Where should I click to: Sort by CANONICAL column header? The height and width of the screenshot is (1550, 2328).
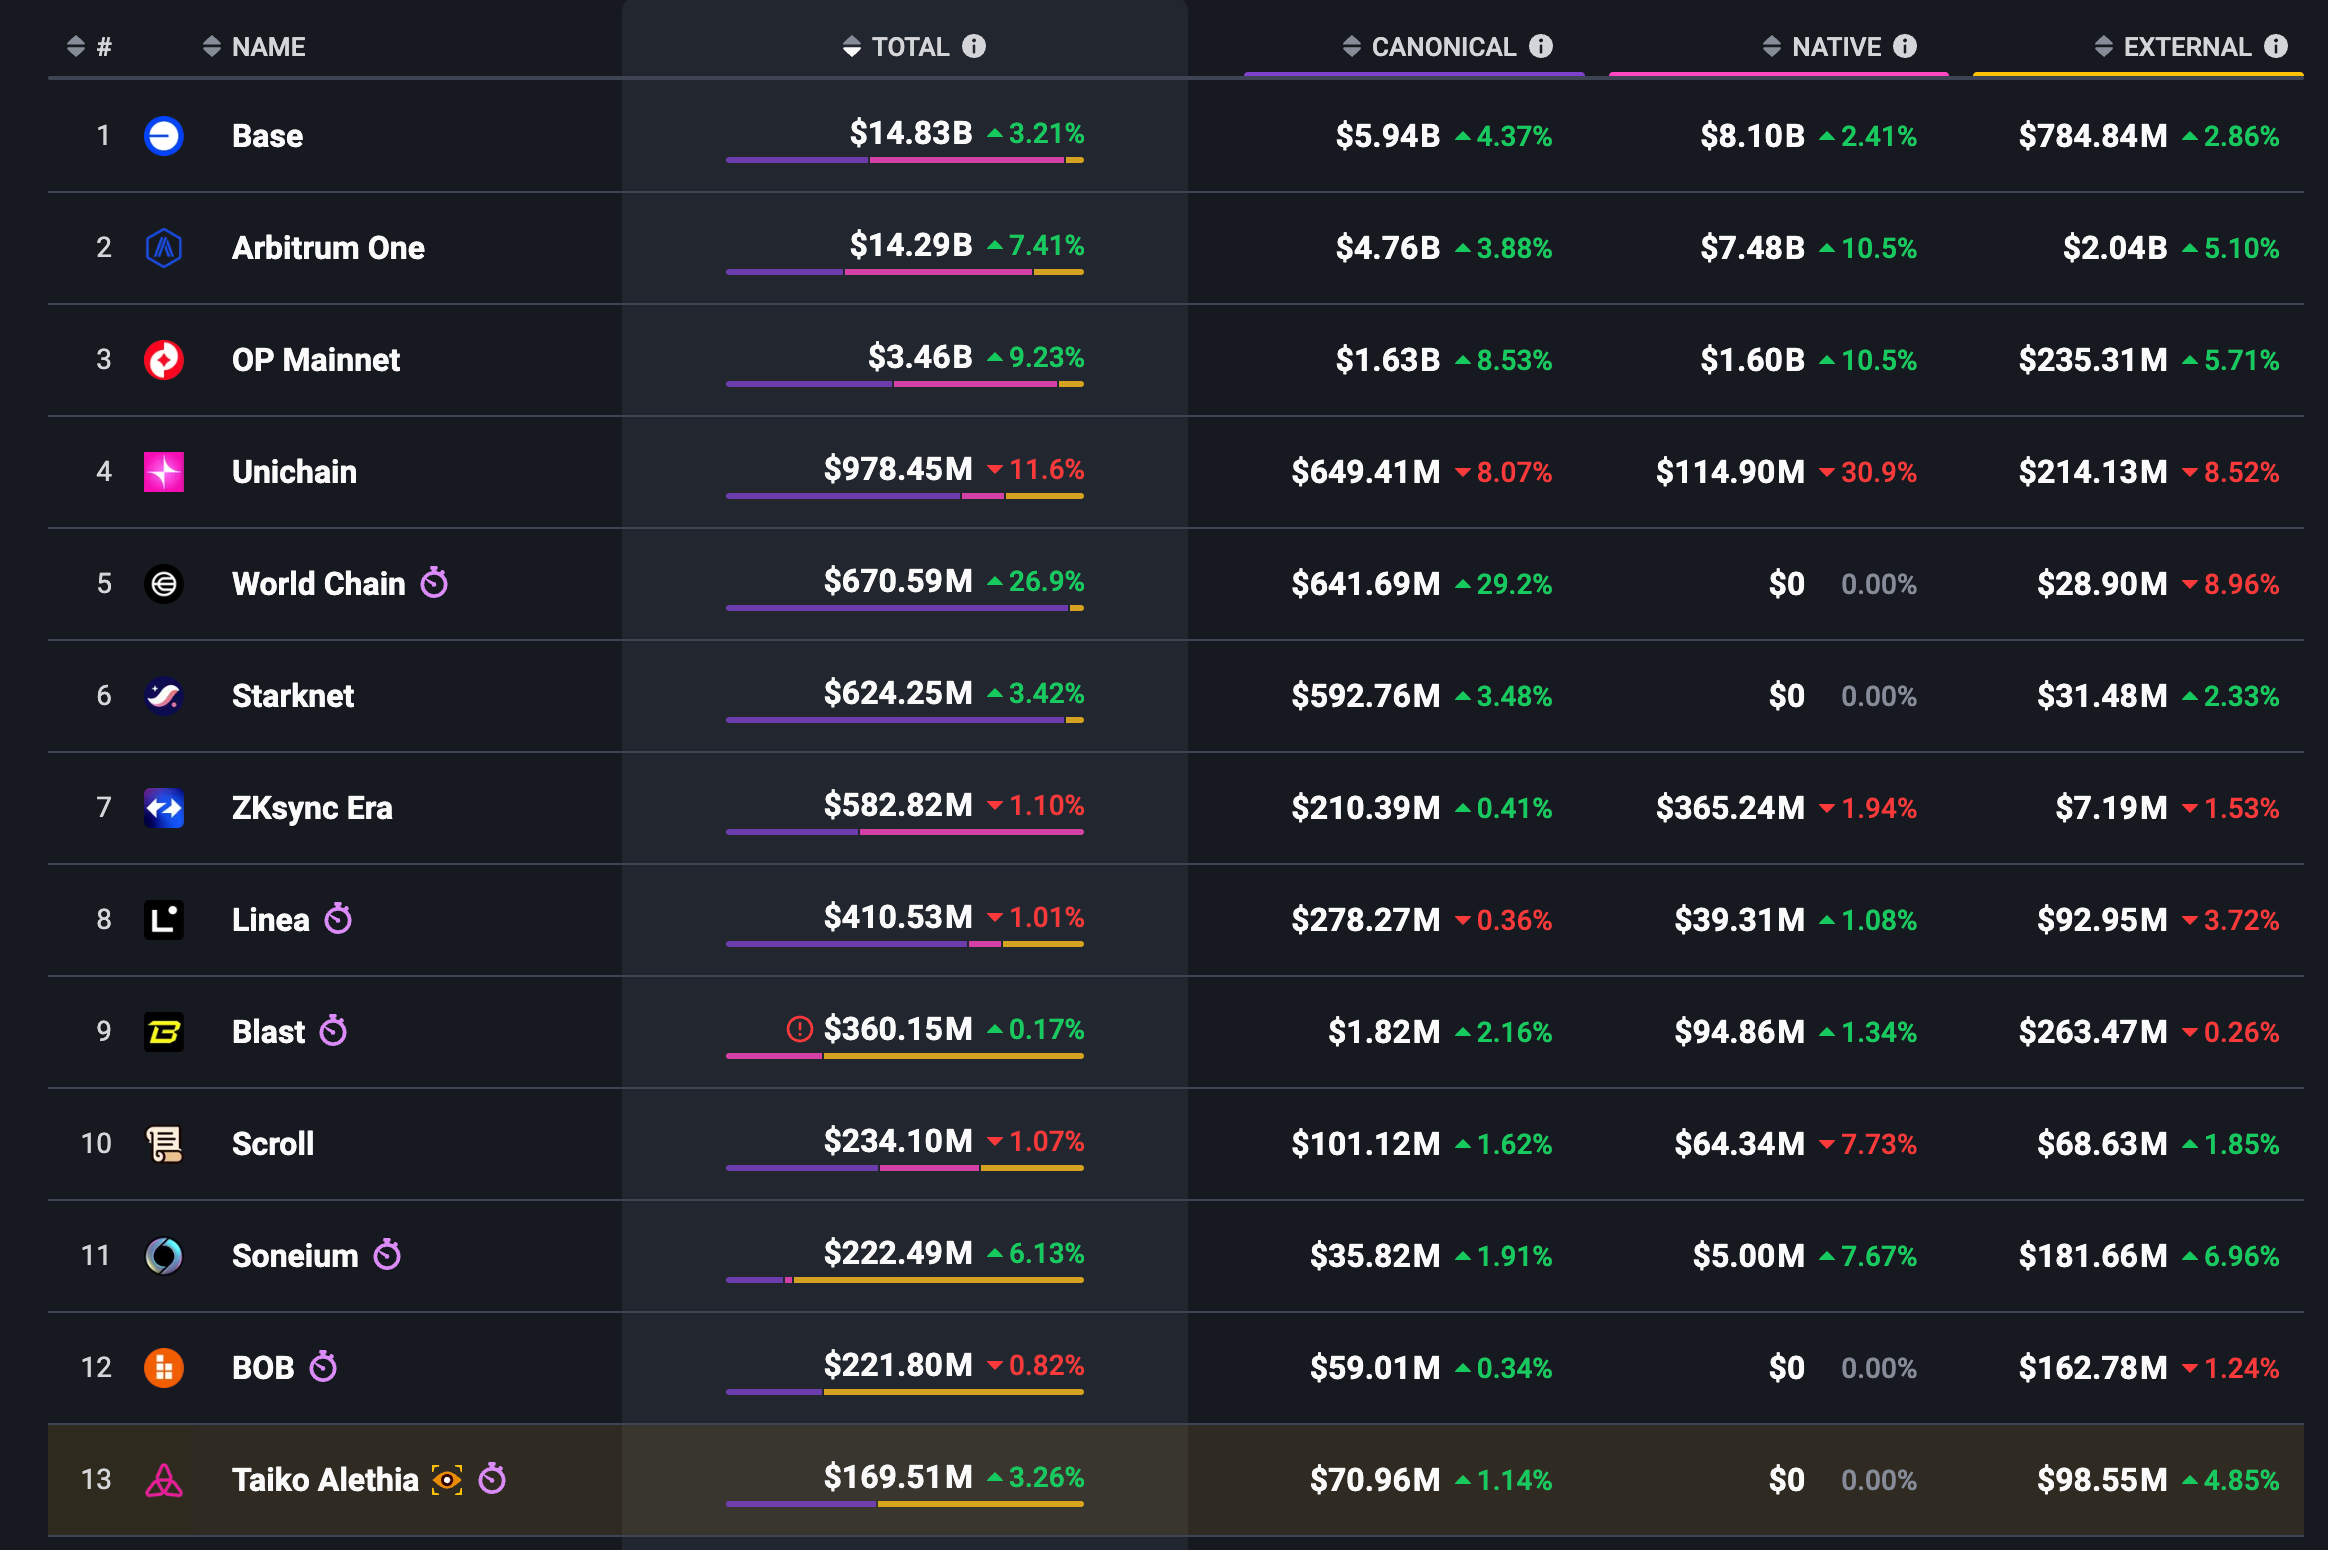(x=1442, y=46)
